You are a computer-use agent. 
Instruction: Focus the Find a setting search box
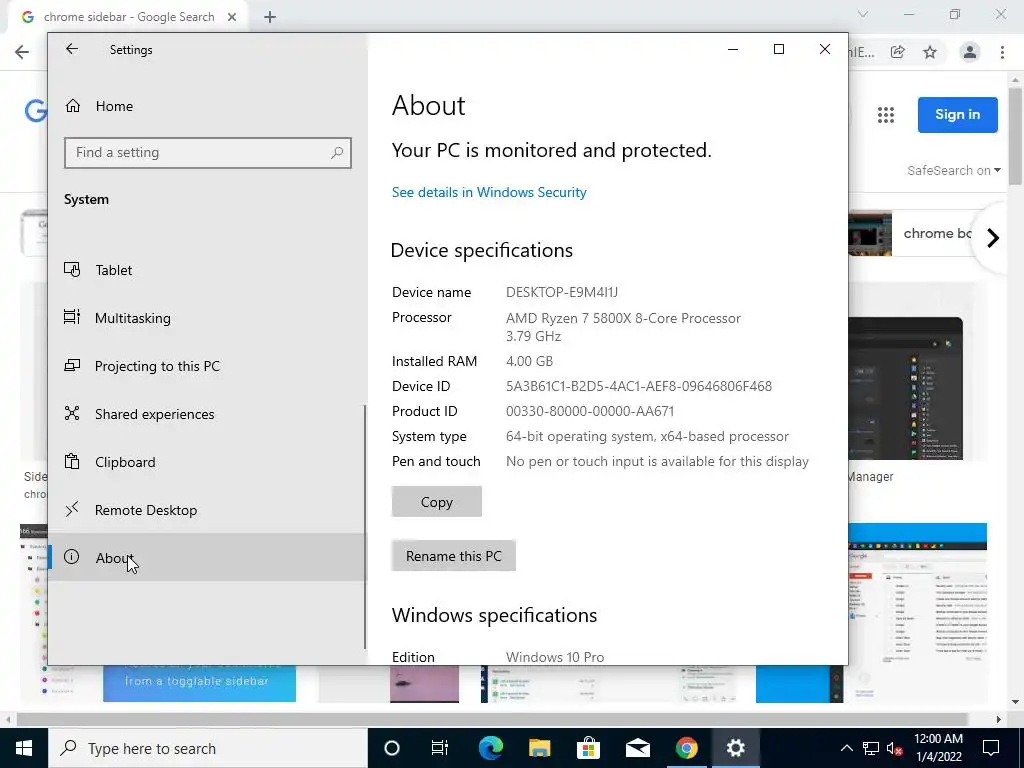click(208, 152)
